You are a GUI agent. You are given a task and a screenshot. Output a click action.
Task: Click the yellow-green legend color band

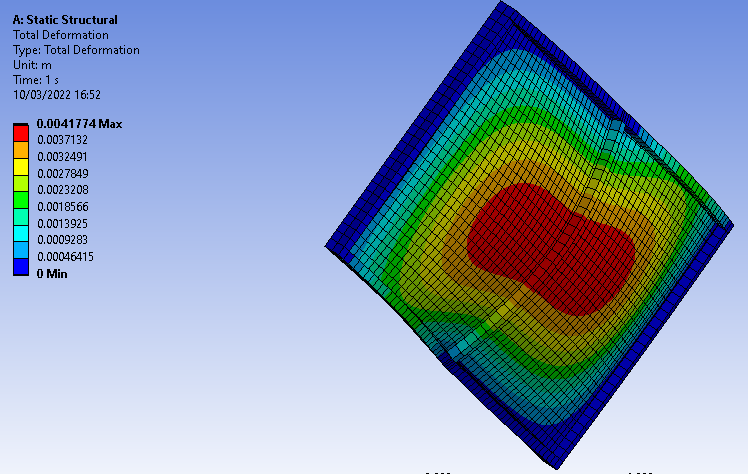point(21,183)
